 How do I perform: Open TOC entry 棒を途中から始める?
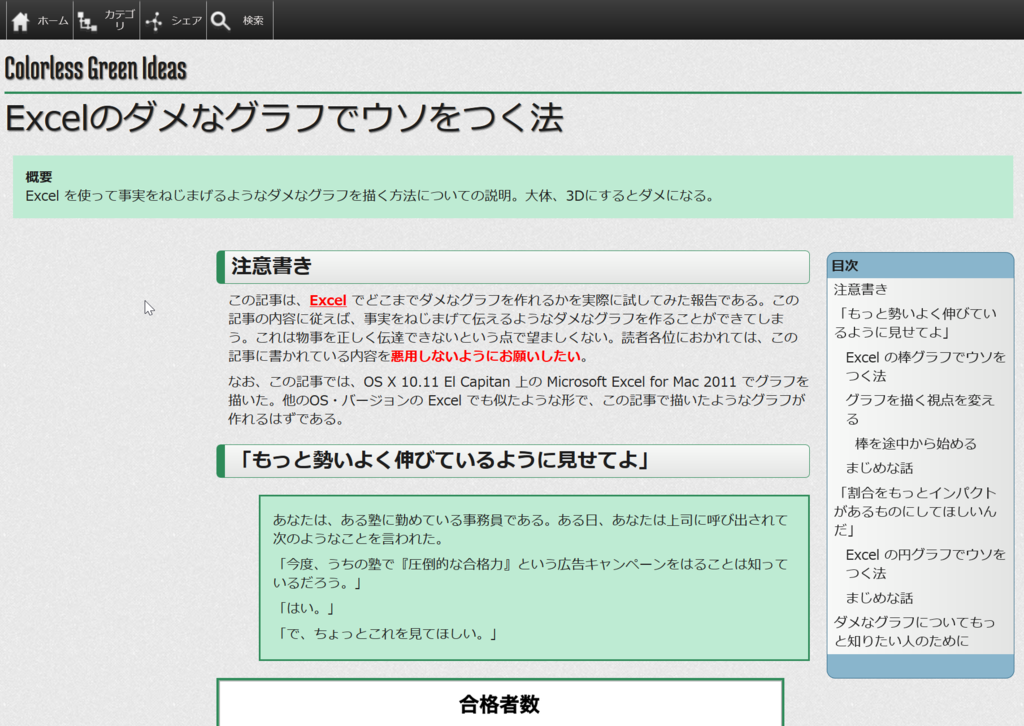pyautogui.click(x=916, y=444)
